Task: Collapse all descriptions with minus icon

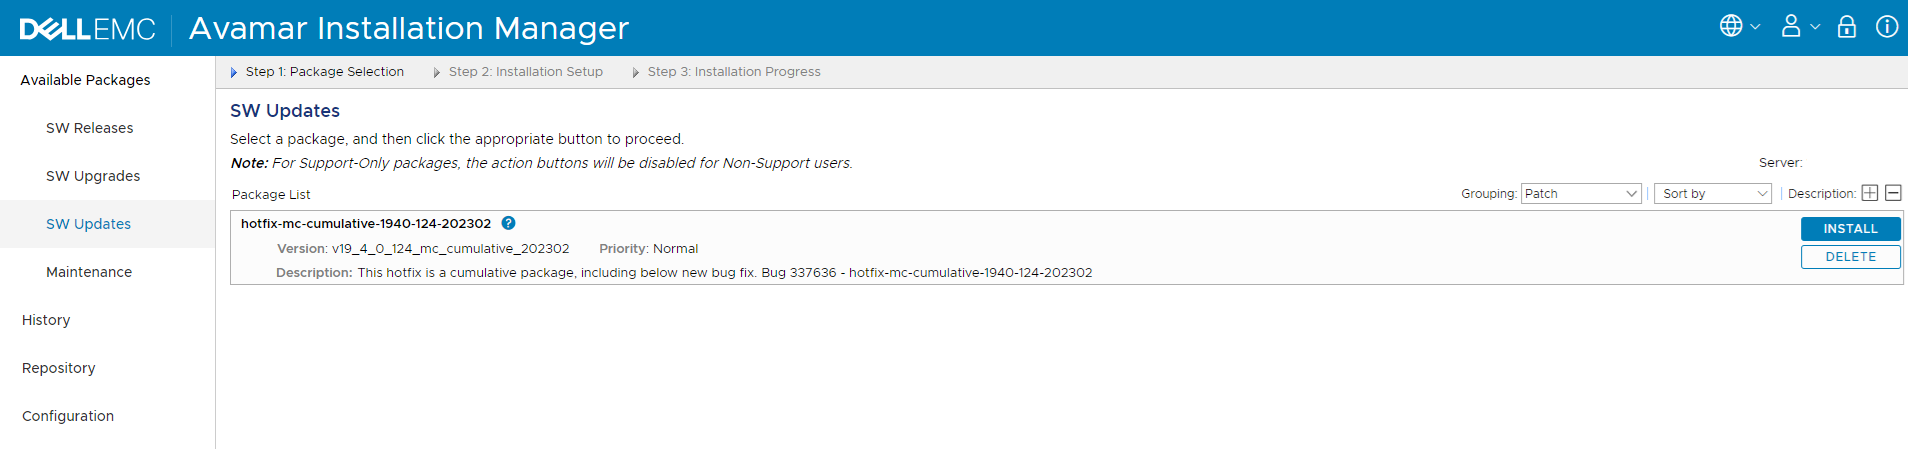Action: [1893, 193]
